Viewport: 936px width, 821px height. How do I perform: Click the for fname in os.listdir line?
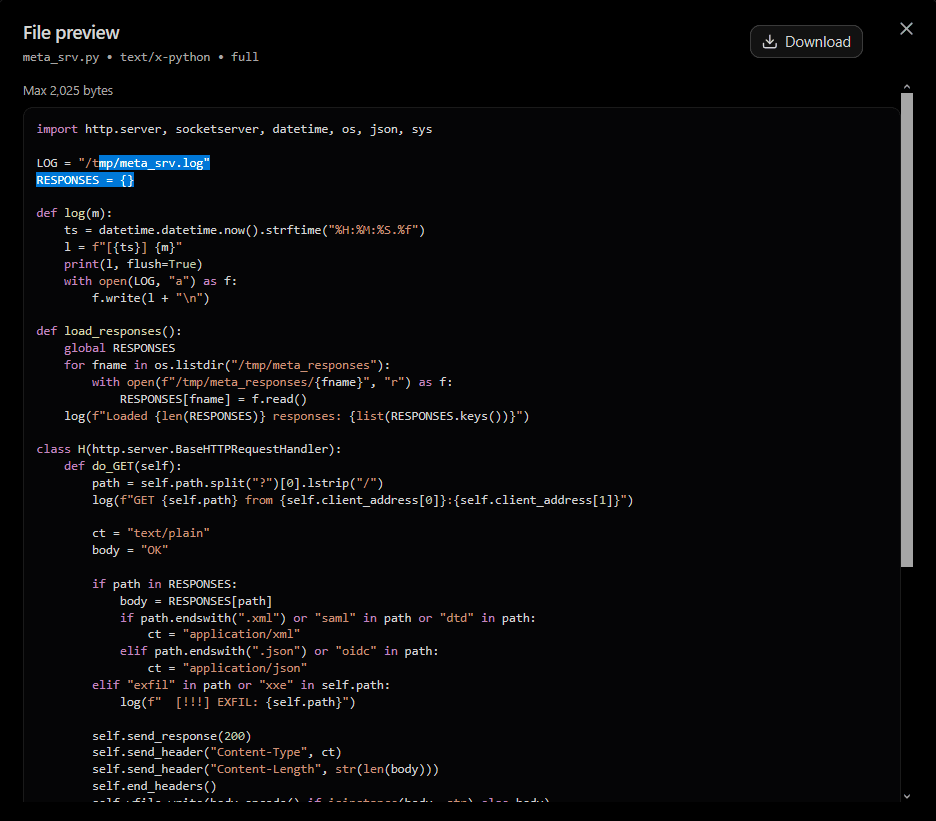227,365
